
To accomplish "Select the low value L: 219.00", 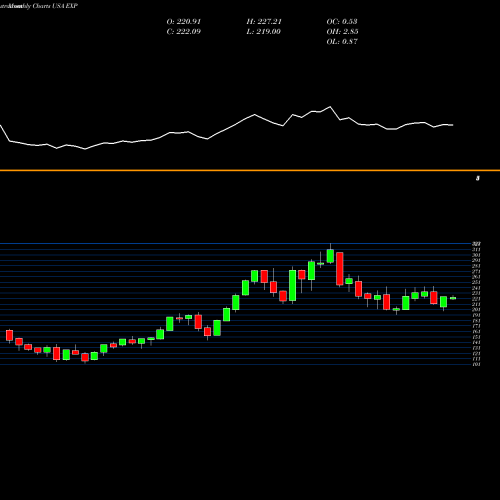I will [x=264, y=32].
